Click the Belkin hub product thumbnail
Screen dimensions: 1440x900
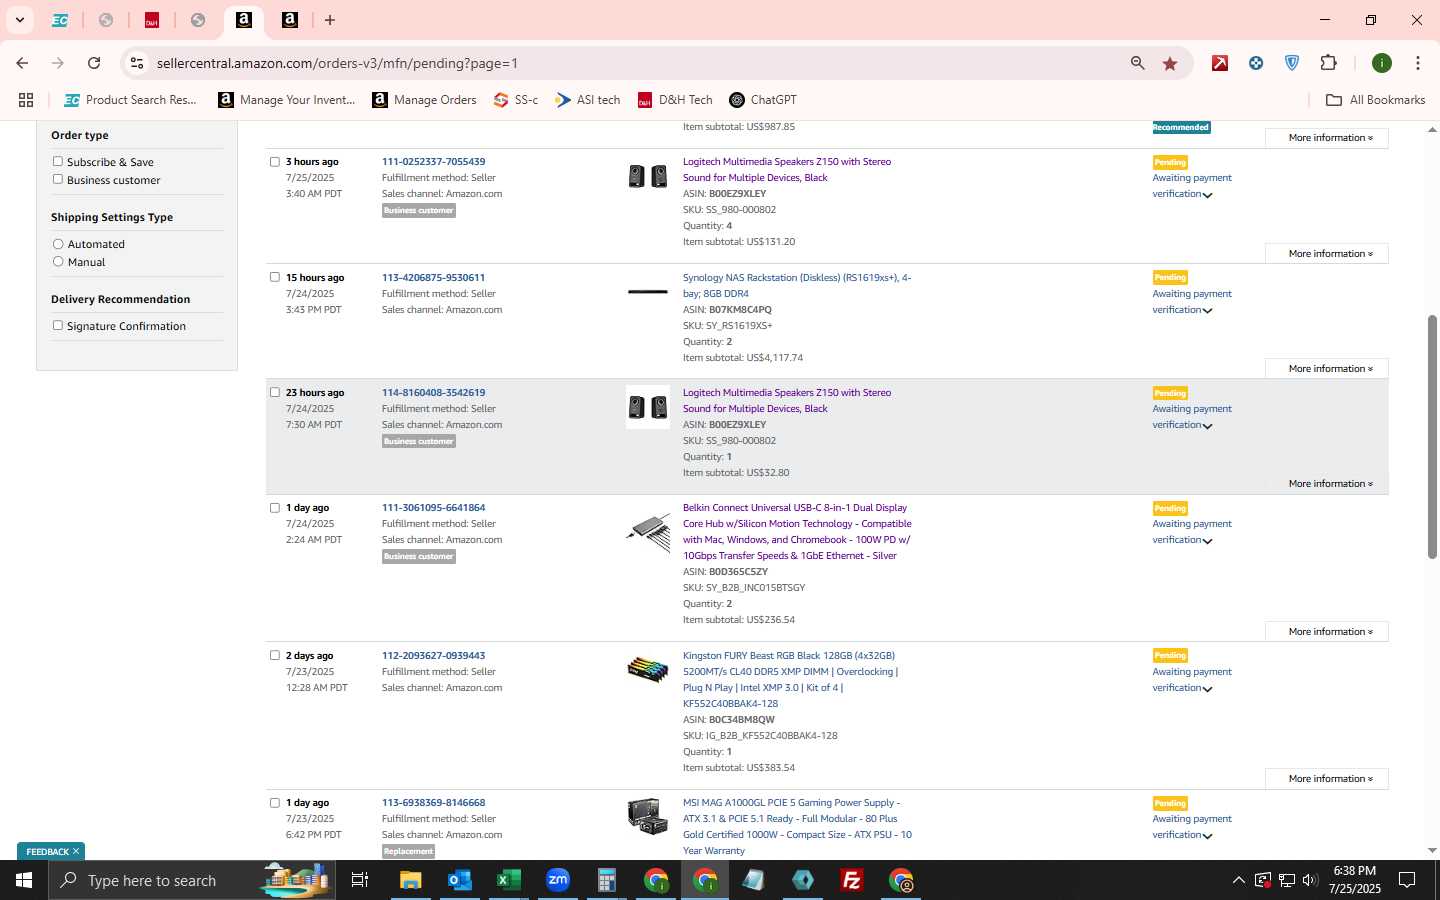click(648, 531)
